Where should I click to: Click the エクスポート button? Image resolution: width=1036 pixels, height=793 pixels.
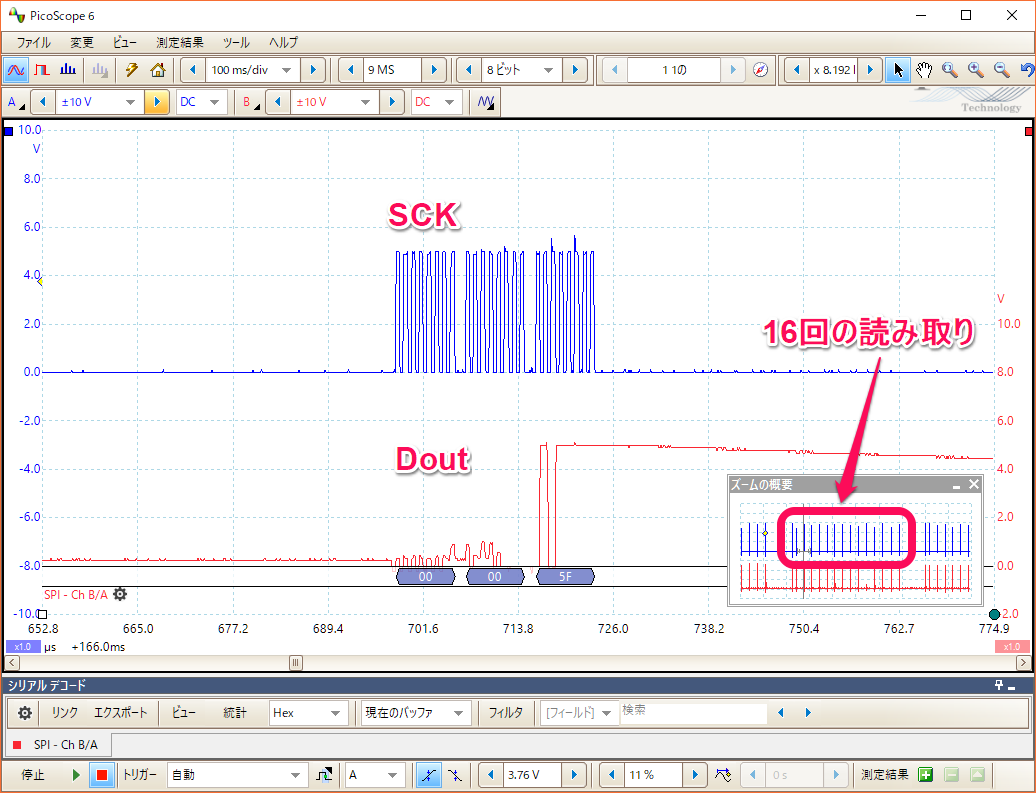(120, 713)
